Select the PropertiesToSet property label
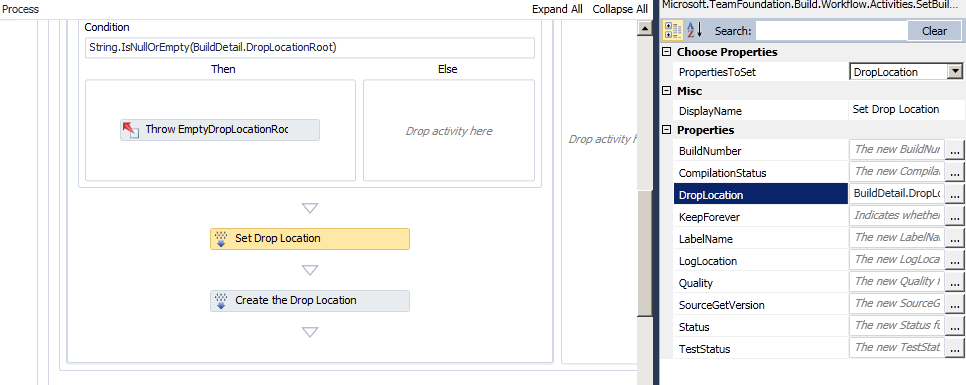The image size is (966, 385). click(717, 72)
